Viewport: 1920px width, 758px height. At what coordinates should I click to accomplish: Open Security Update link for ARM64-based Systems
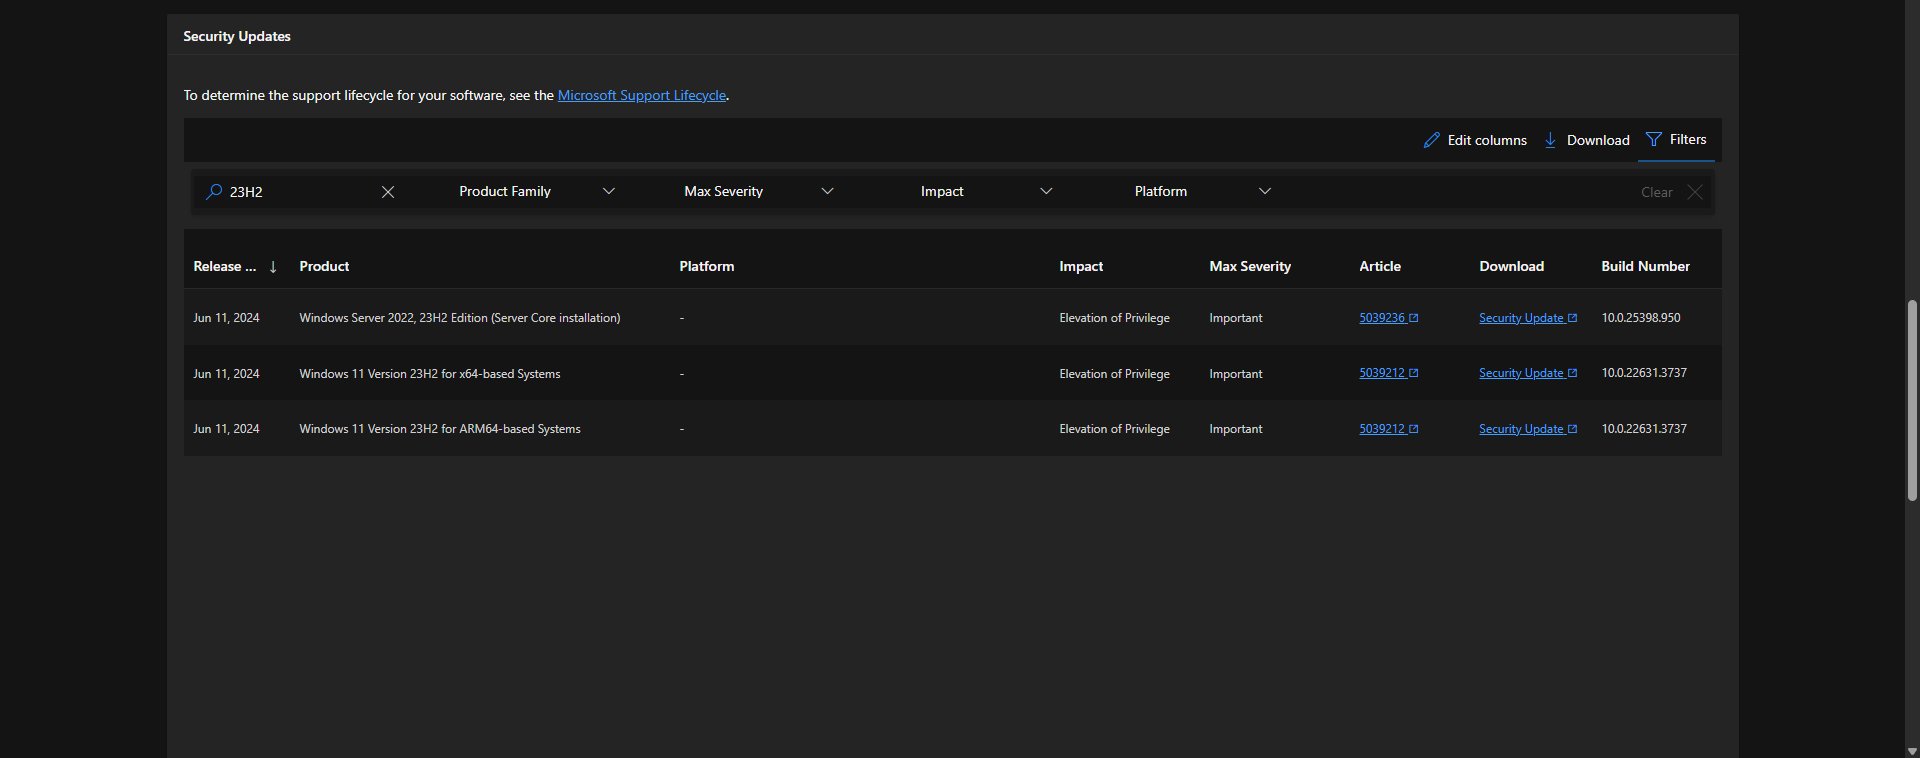pyautogui.click(x=1521, y=429)
